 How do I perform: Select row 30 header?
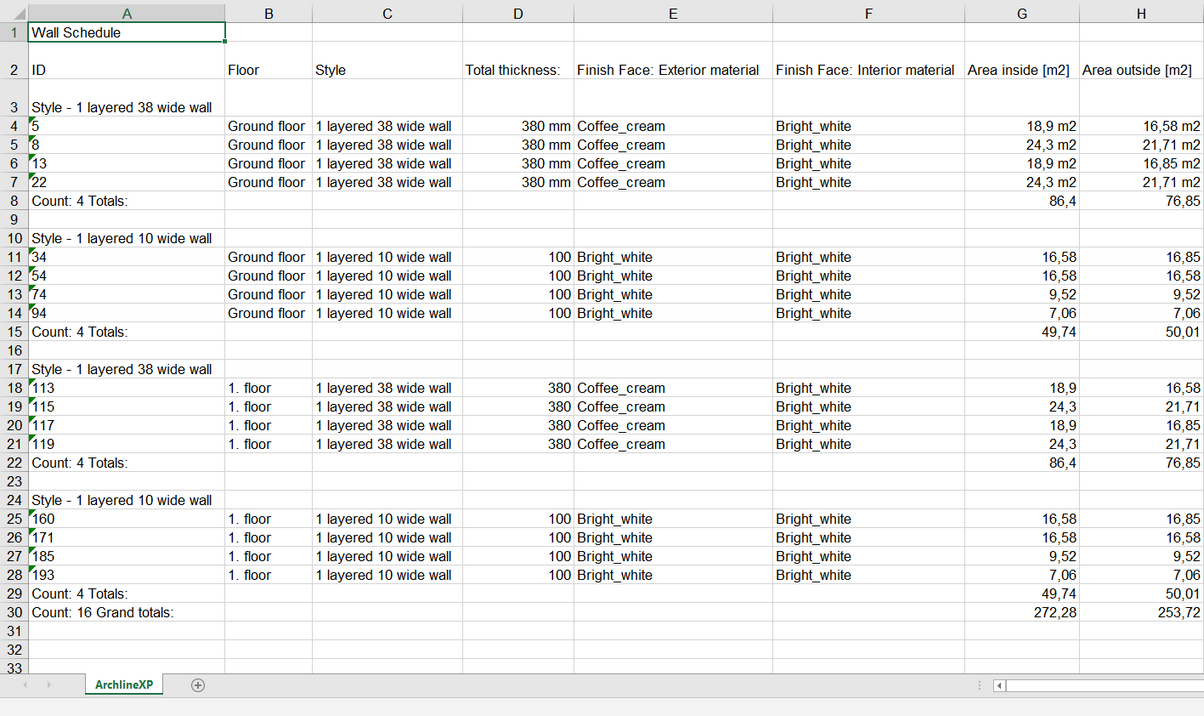point(14,612)
